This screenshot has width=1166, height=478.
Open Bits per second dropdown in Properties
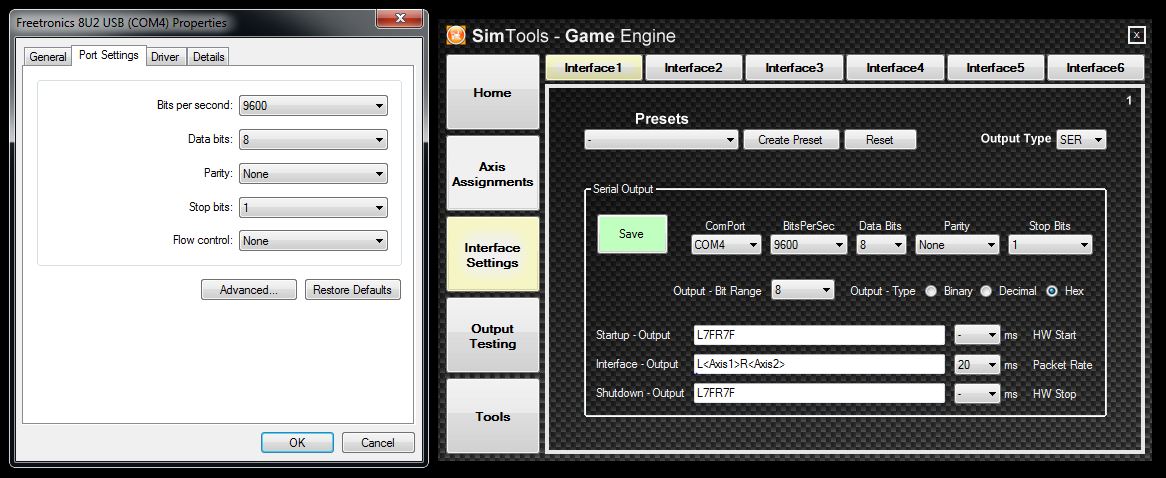pos(313,106)
